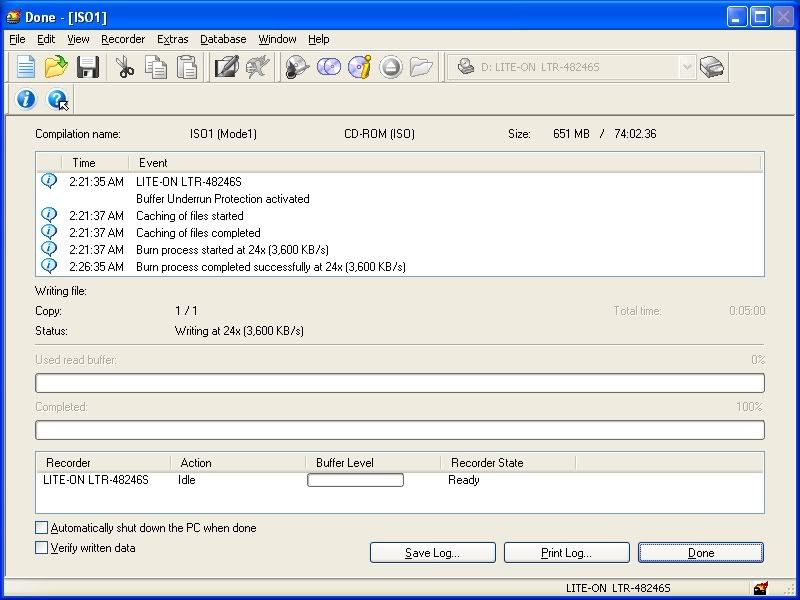This screenshot has width=800, height=600.
Task: Click the Burn disc toolbar icon
Action: (x=297, y=67)
